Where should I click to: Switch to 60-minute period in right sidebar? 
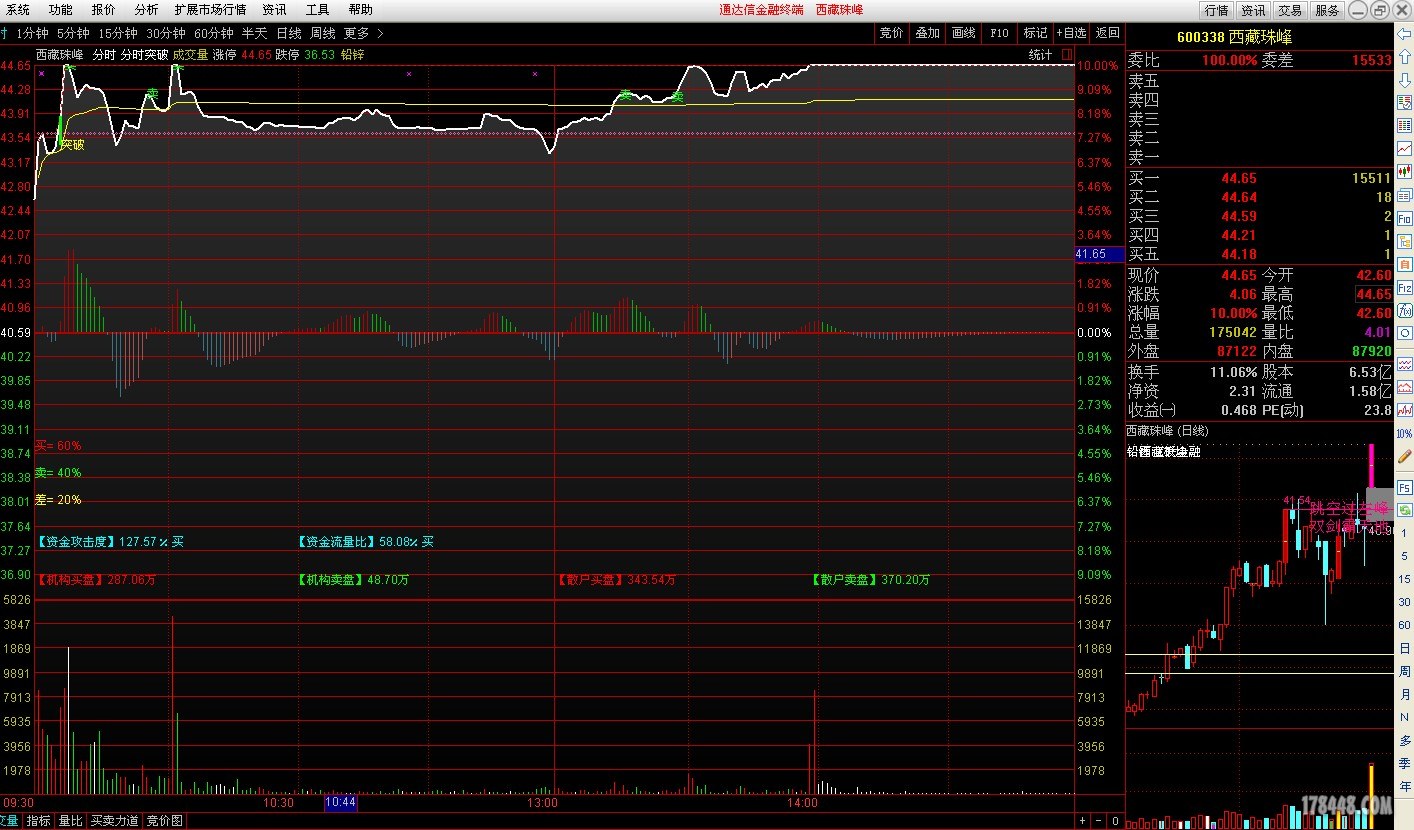(1404, 625)
